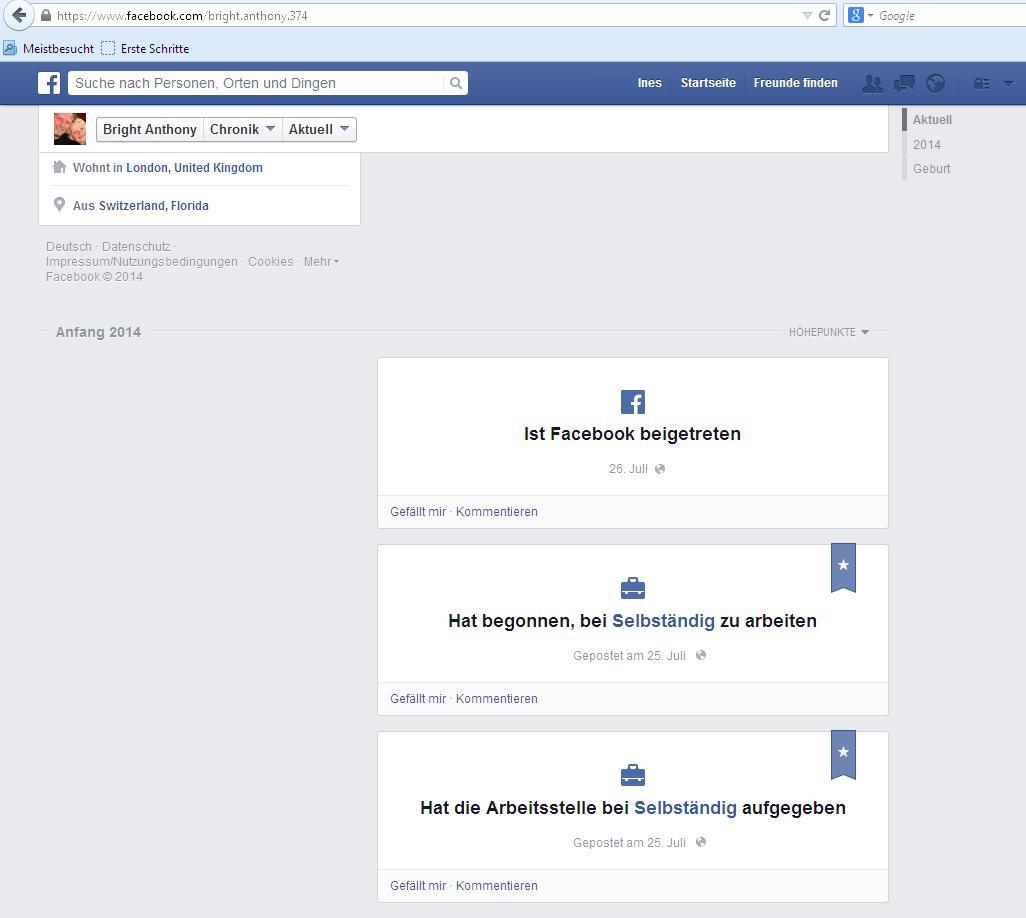
Task: Click the padlock icon in address bar
Action: (46, 15)
